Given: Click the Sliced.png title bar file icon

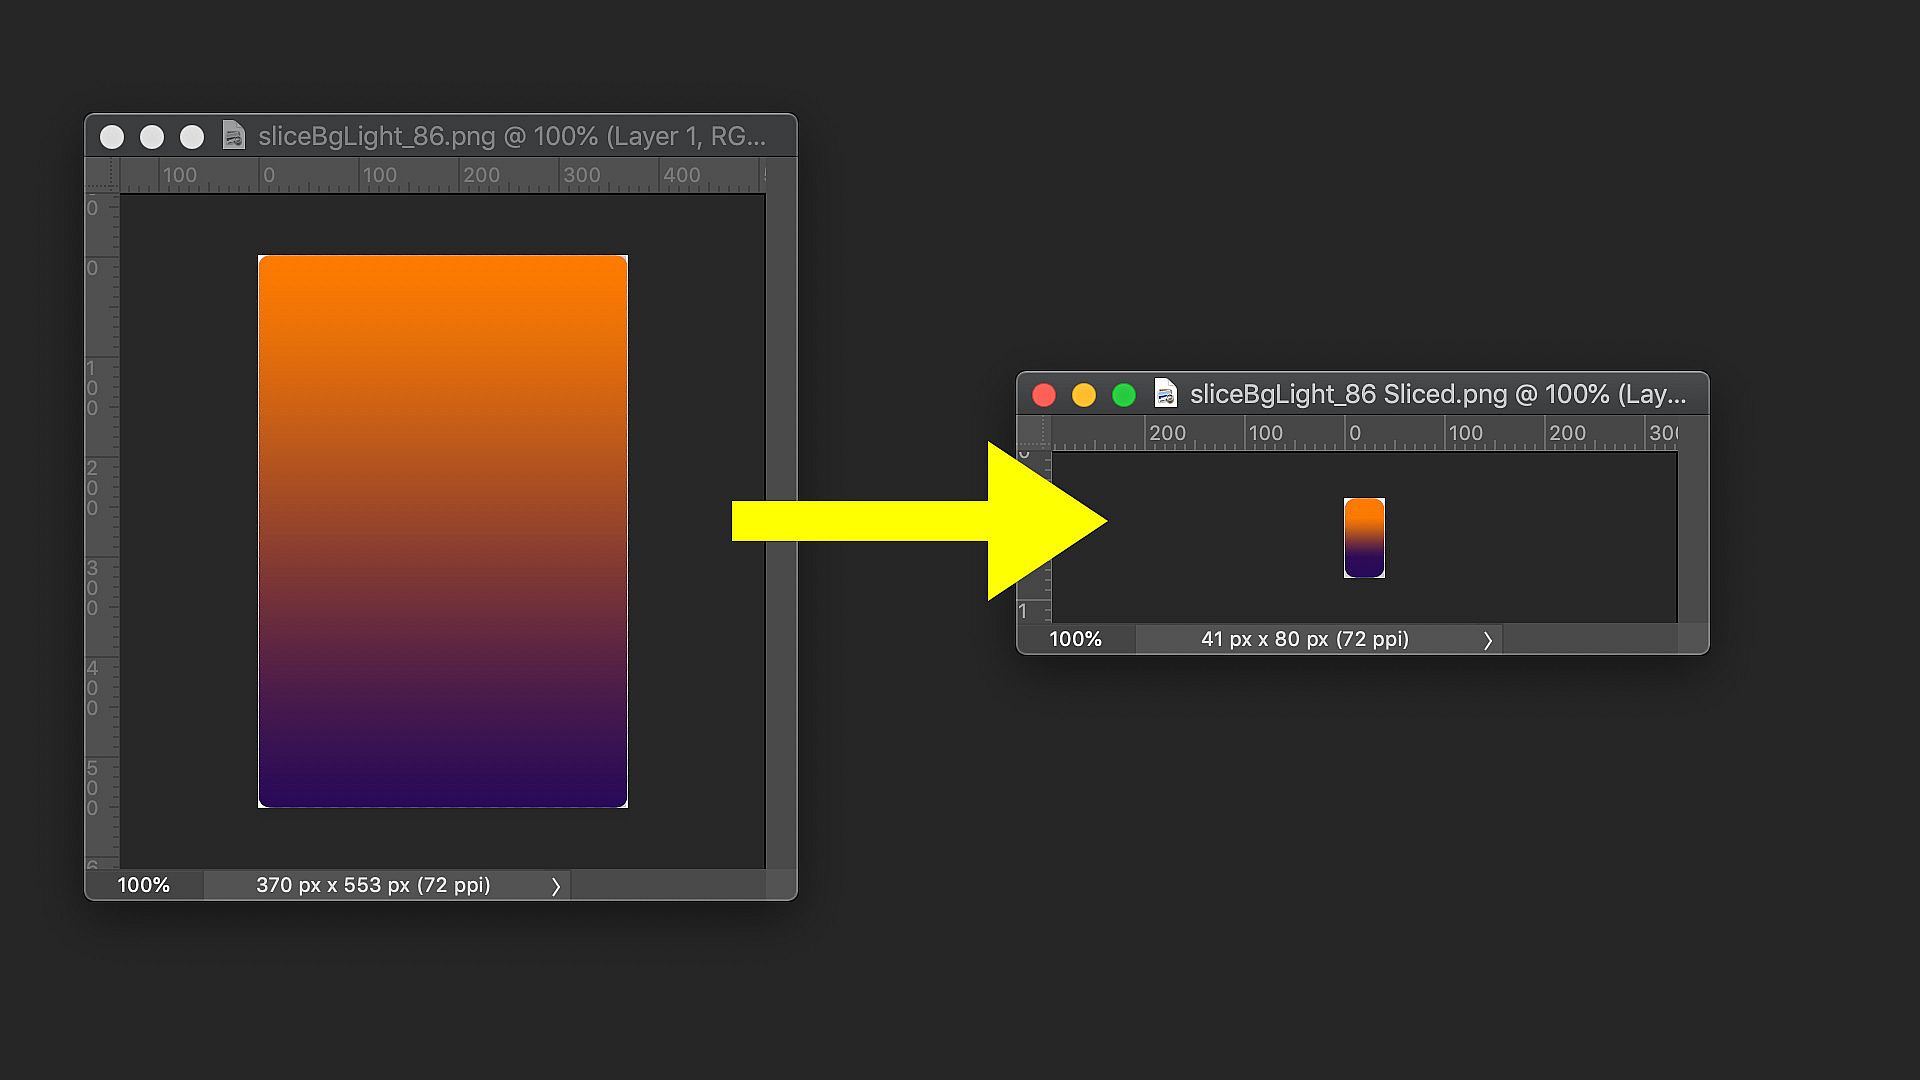Looking at the screenshot, I should tap(1165, 394).
